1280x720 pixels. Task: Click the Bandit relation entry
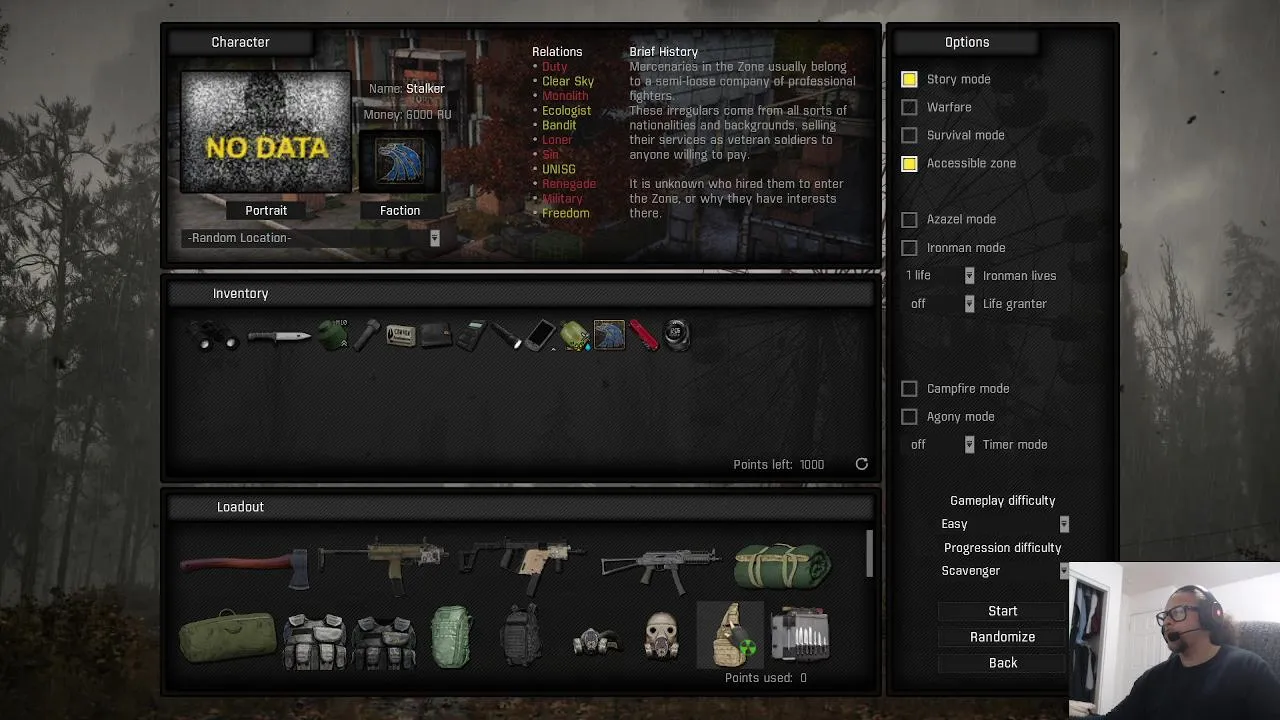pos(559,125)
